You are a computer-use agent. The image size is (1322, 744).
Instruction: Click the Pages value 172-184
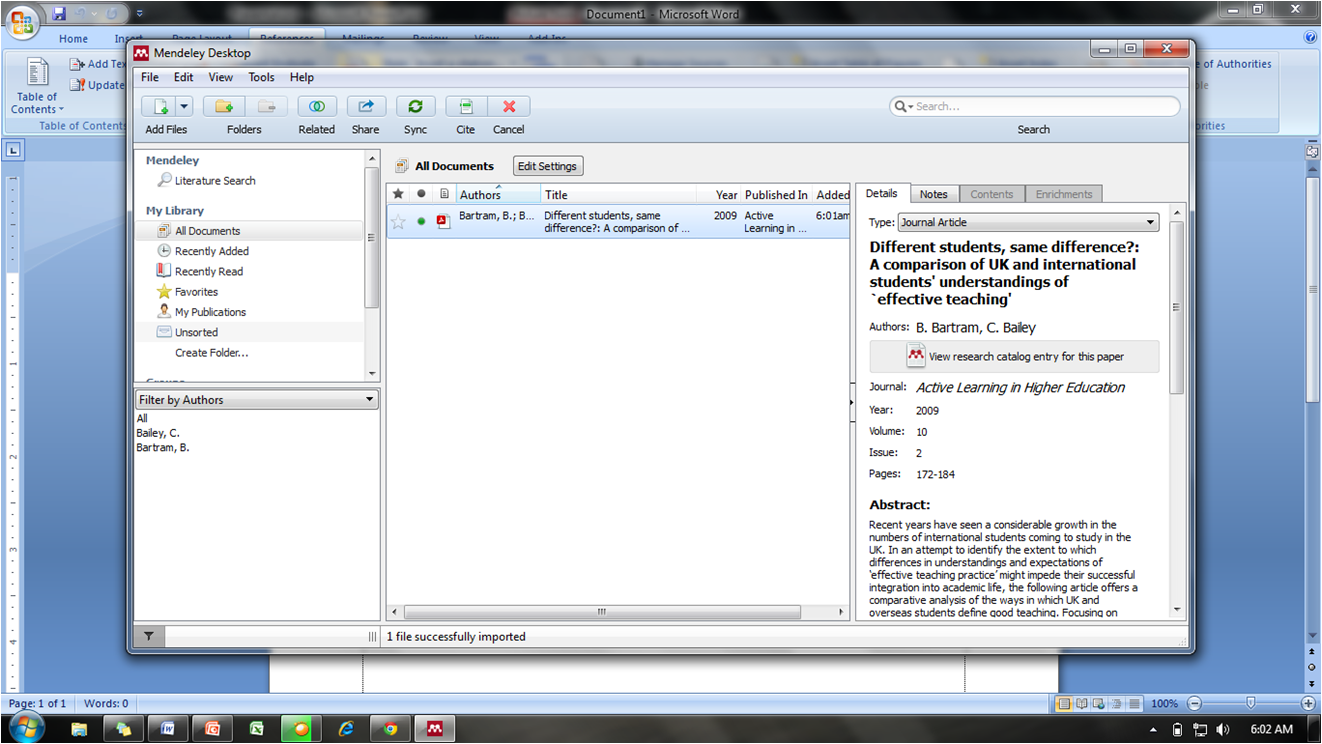935,474
